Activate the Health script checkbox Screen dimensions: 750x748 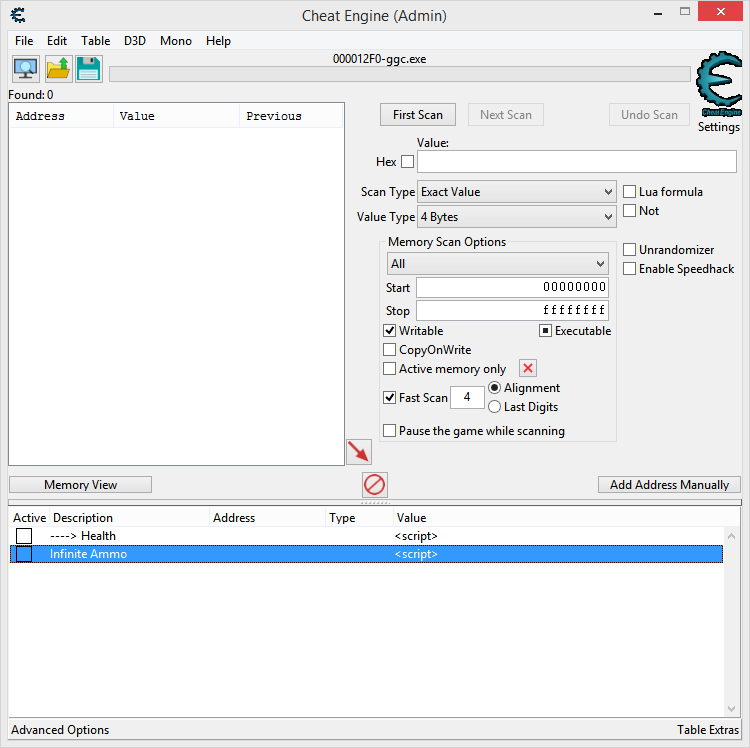(x=24, y=536)
